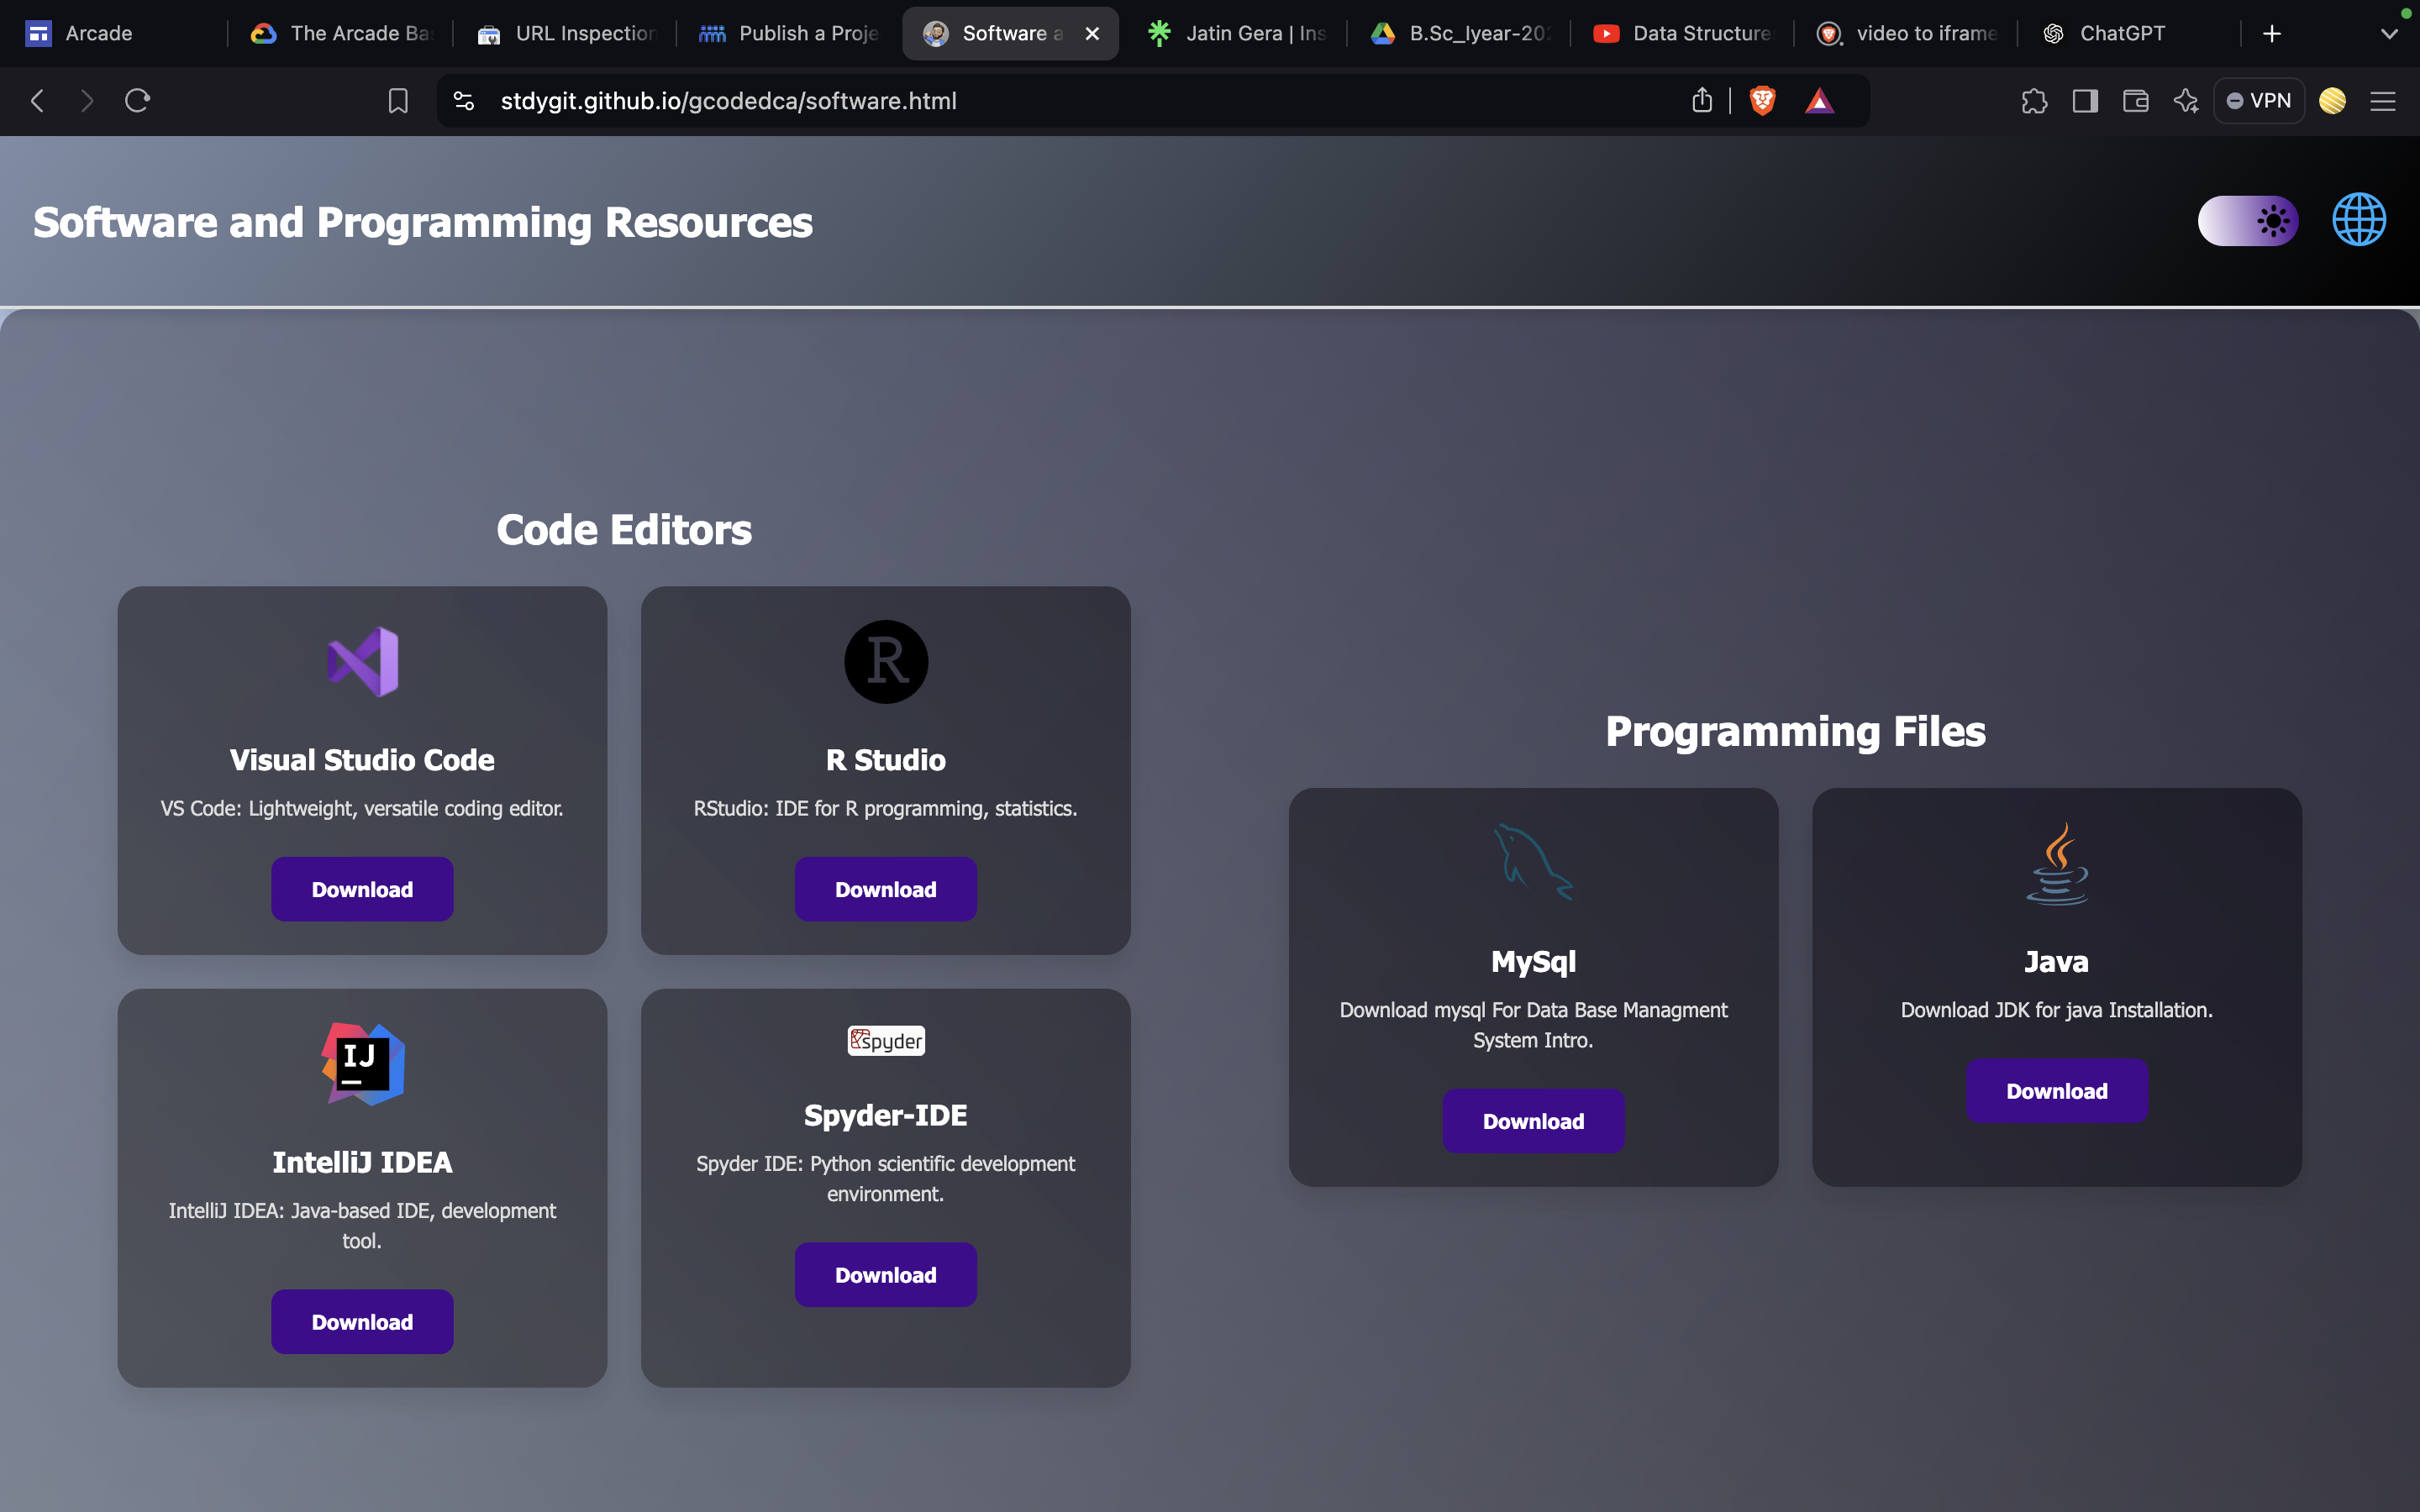Viewport: 2420px width, 1512px height.
Task: Click the 'Download JDK for java Installation.' text
Action: [x=2057, y=1010]
